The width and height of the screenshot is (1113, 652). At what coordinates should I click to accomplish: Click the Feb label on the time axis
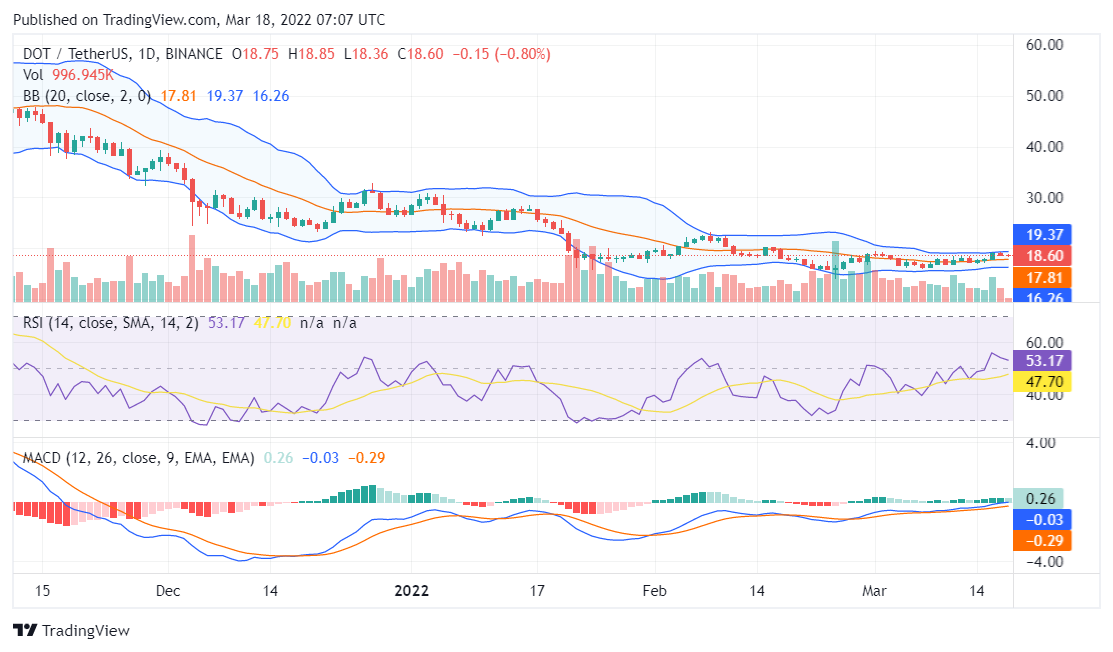point(655,590)
